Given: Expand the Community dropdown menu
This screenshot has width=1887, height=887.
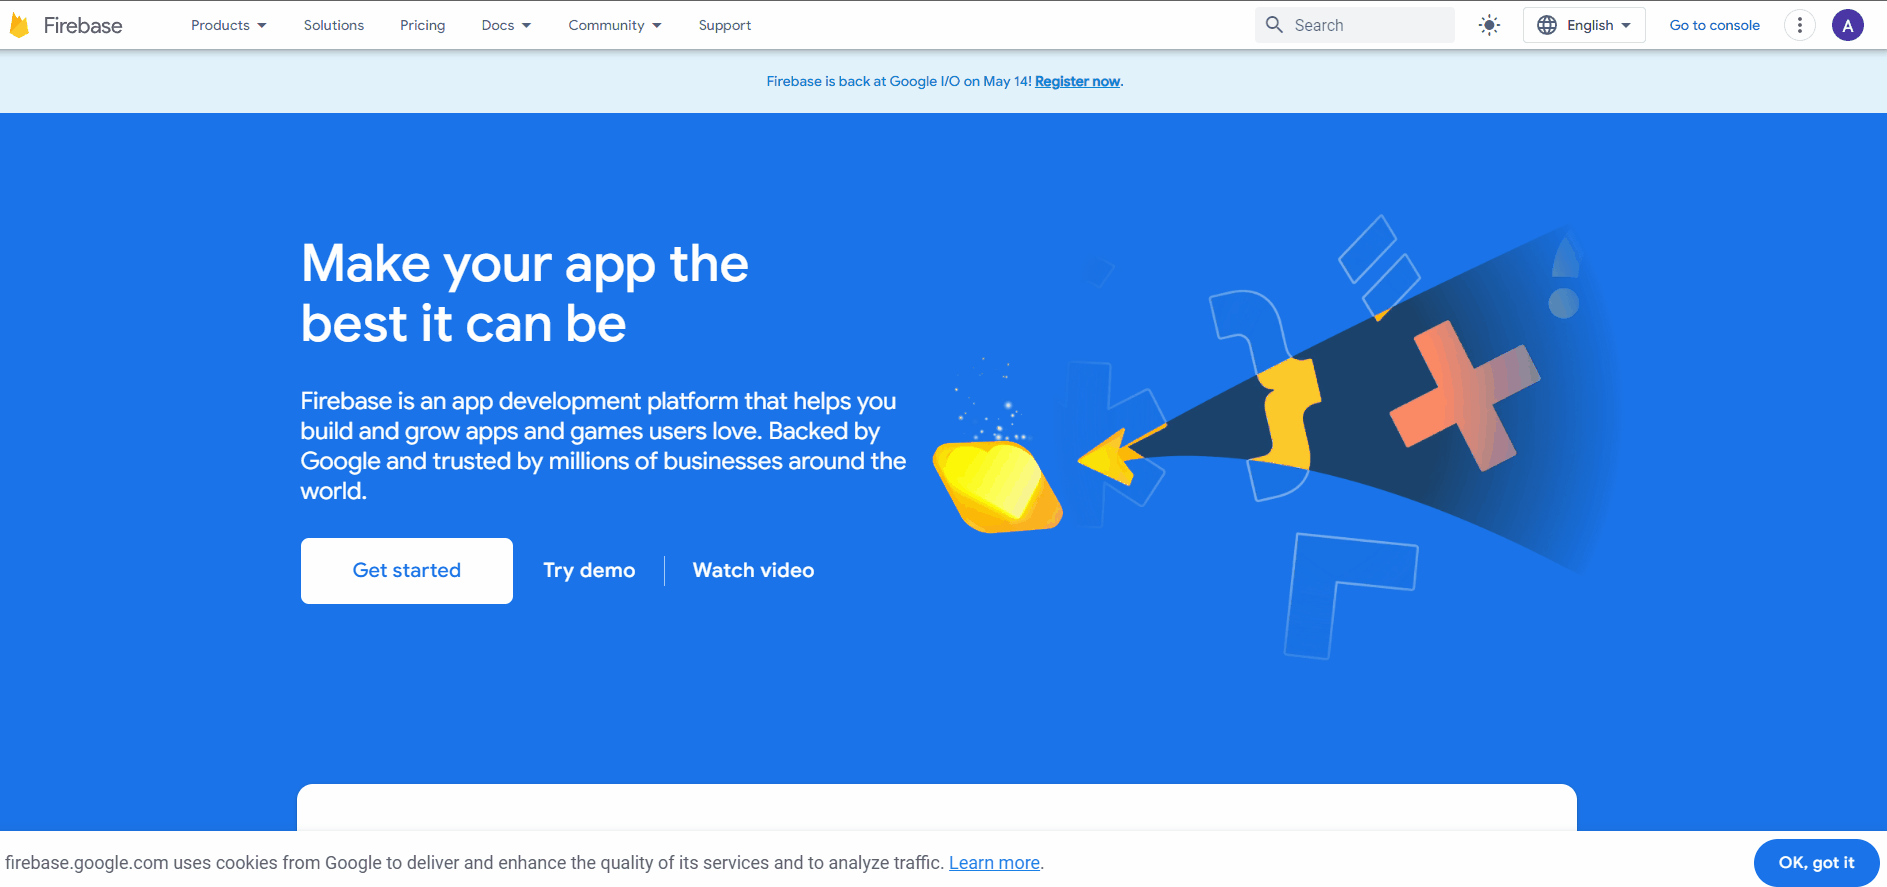Looking at the screenshot, I should (x=615, y=25).
